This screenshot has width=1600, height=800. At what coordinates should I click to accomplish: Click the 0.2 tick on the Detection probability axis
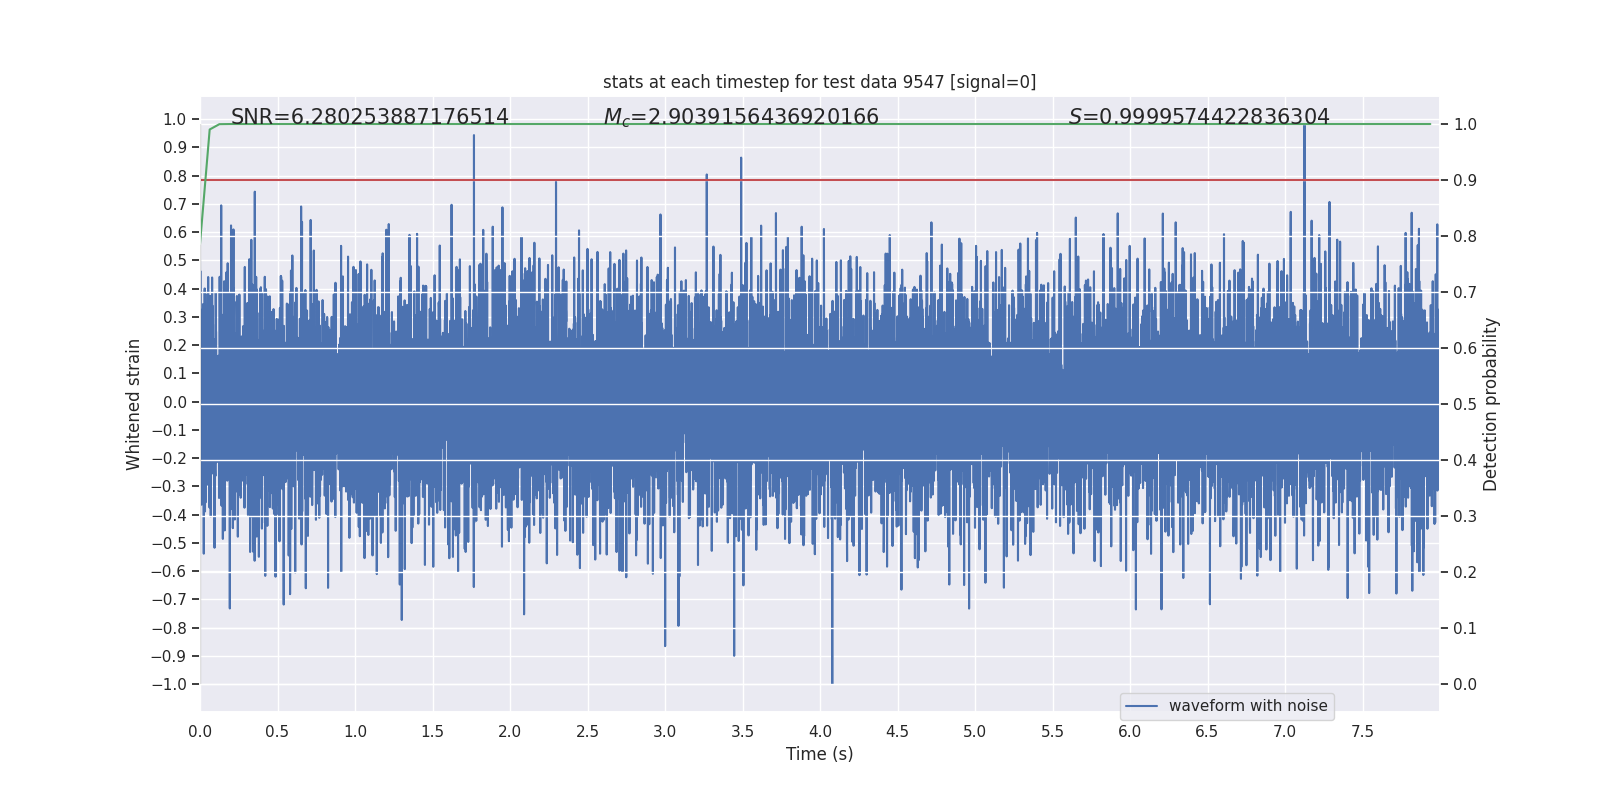[1465, 573]
